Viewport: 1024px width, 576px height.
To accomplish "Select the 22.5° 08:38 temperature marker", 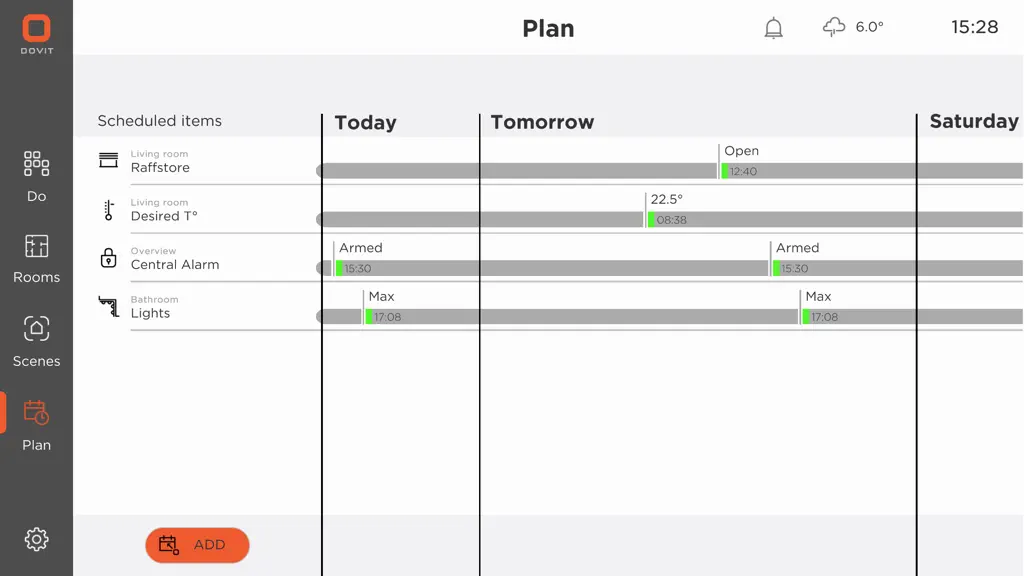I will click(667, 210).
